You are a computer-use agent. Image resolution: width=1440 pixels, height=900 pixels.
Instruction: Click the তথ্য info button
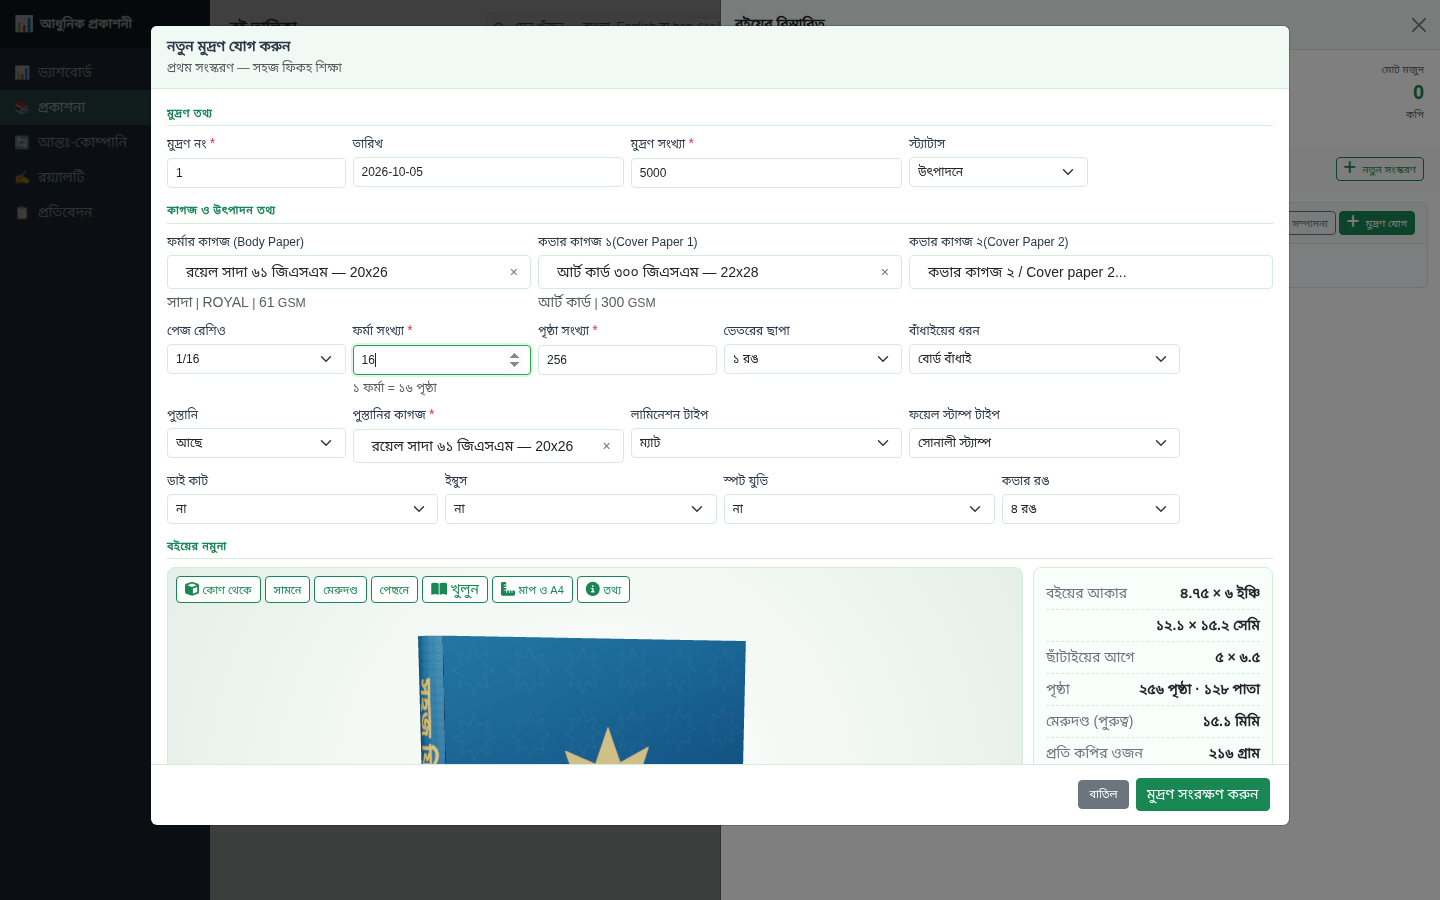(603, 590)
